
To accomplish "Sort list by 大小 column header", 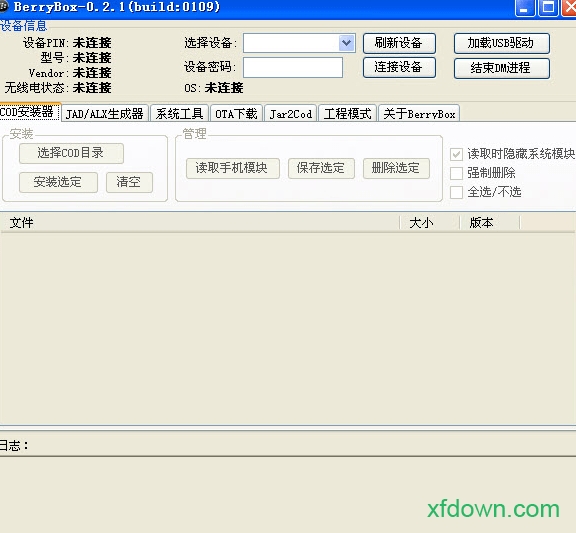I will tap(430, 223).
